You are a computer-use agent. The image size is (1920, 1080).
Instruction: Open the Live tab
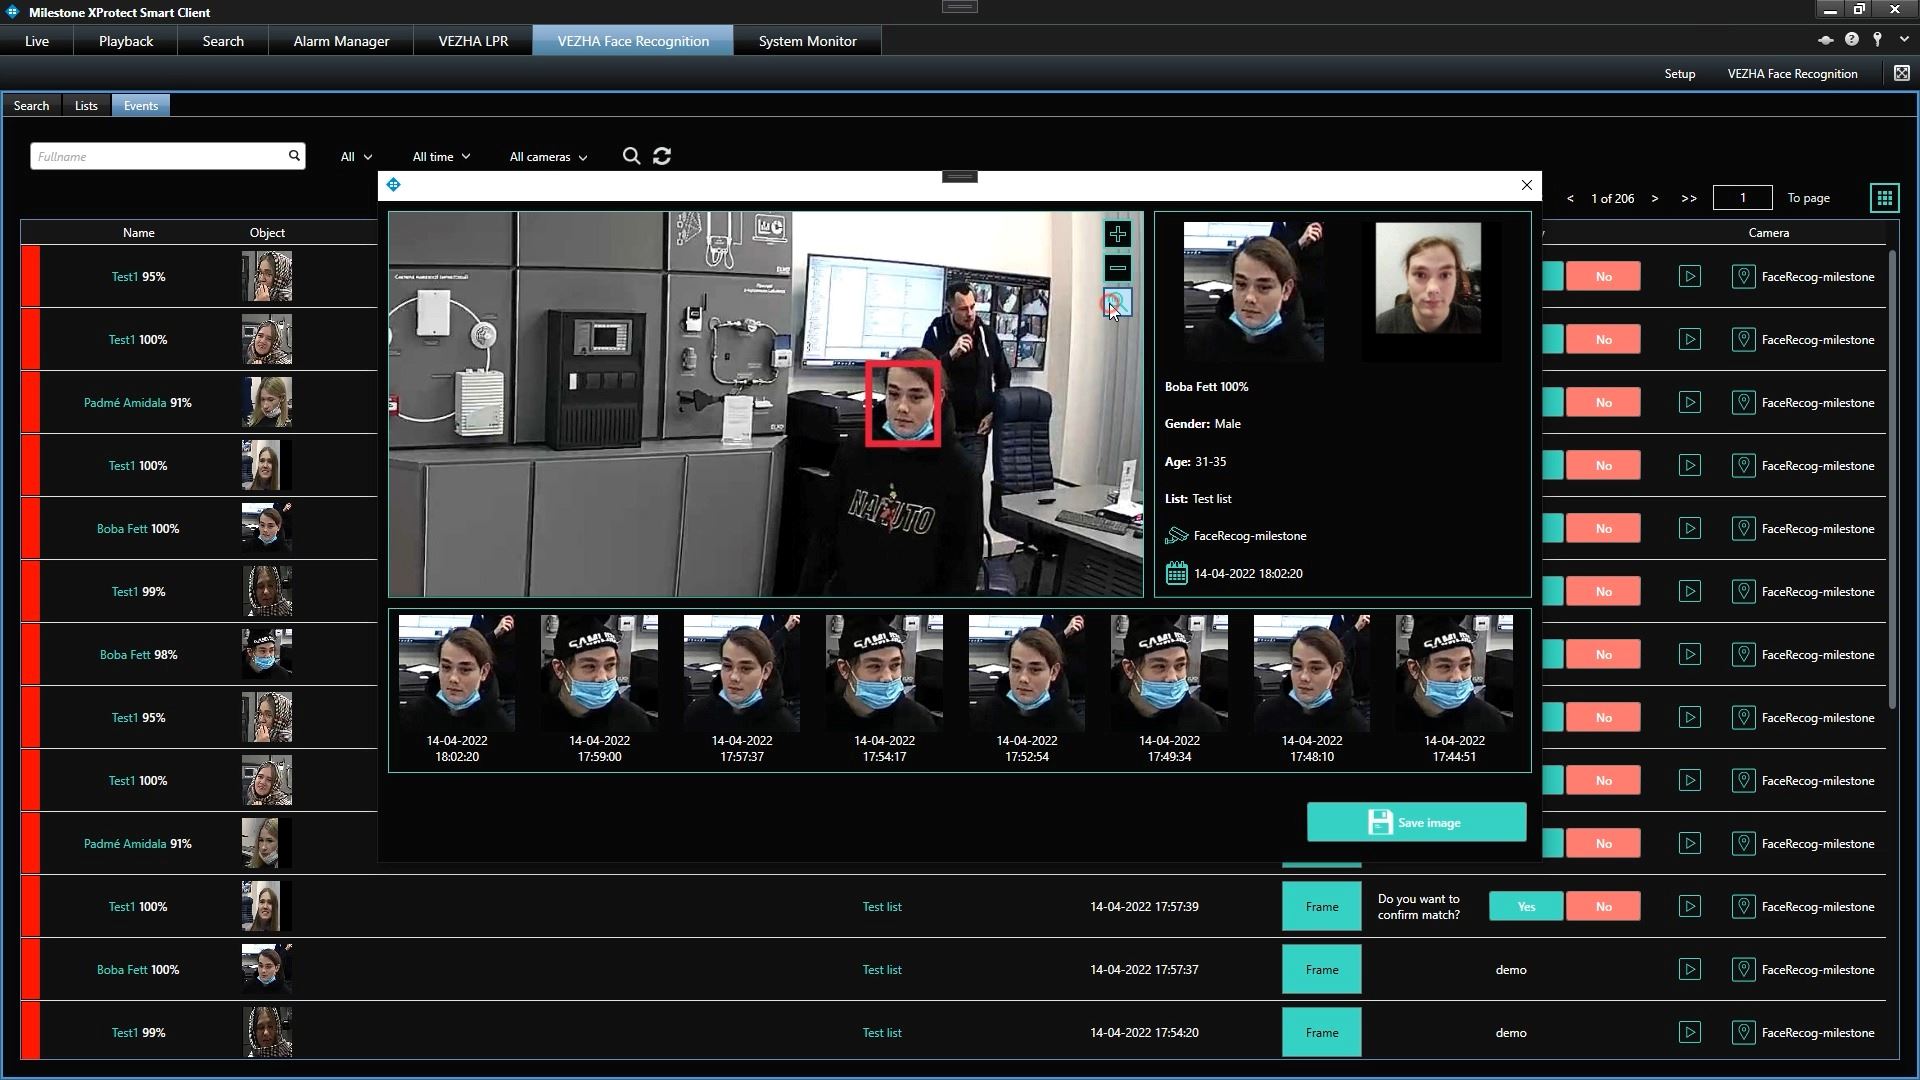click(37, 41)
